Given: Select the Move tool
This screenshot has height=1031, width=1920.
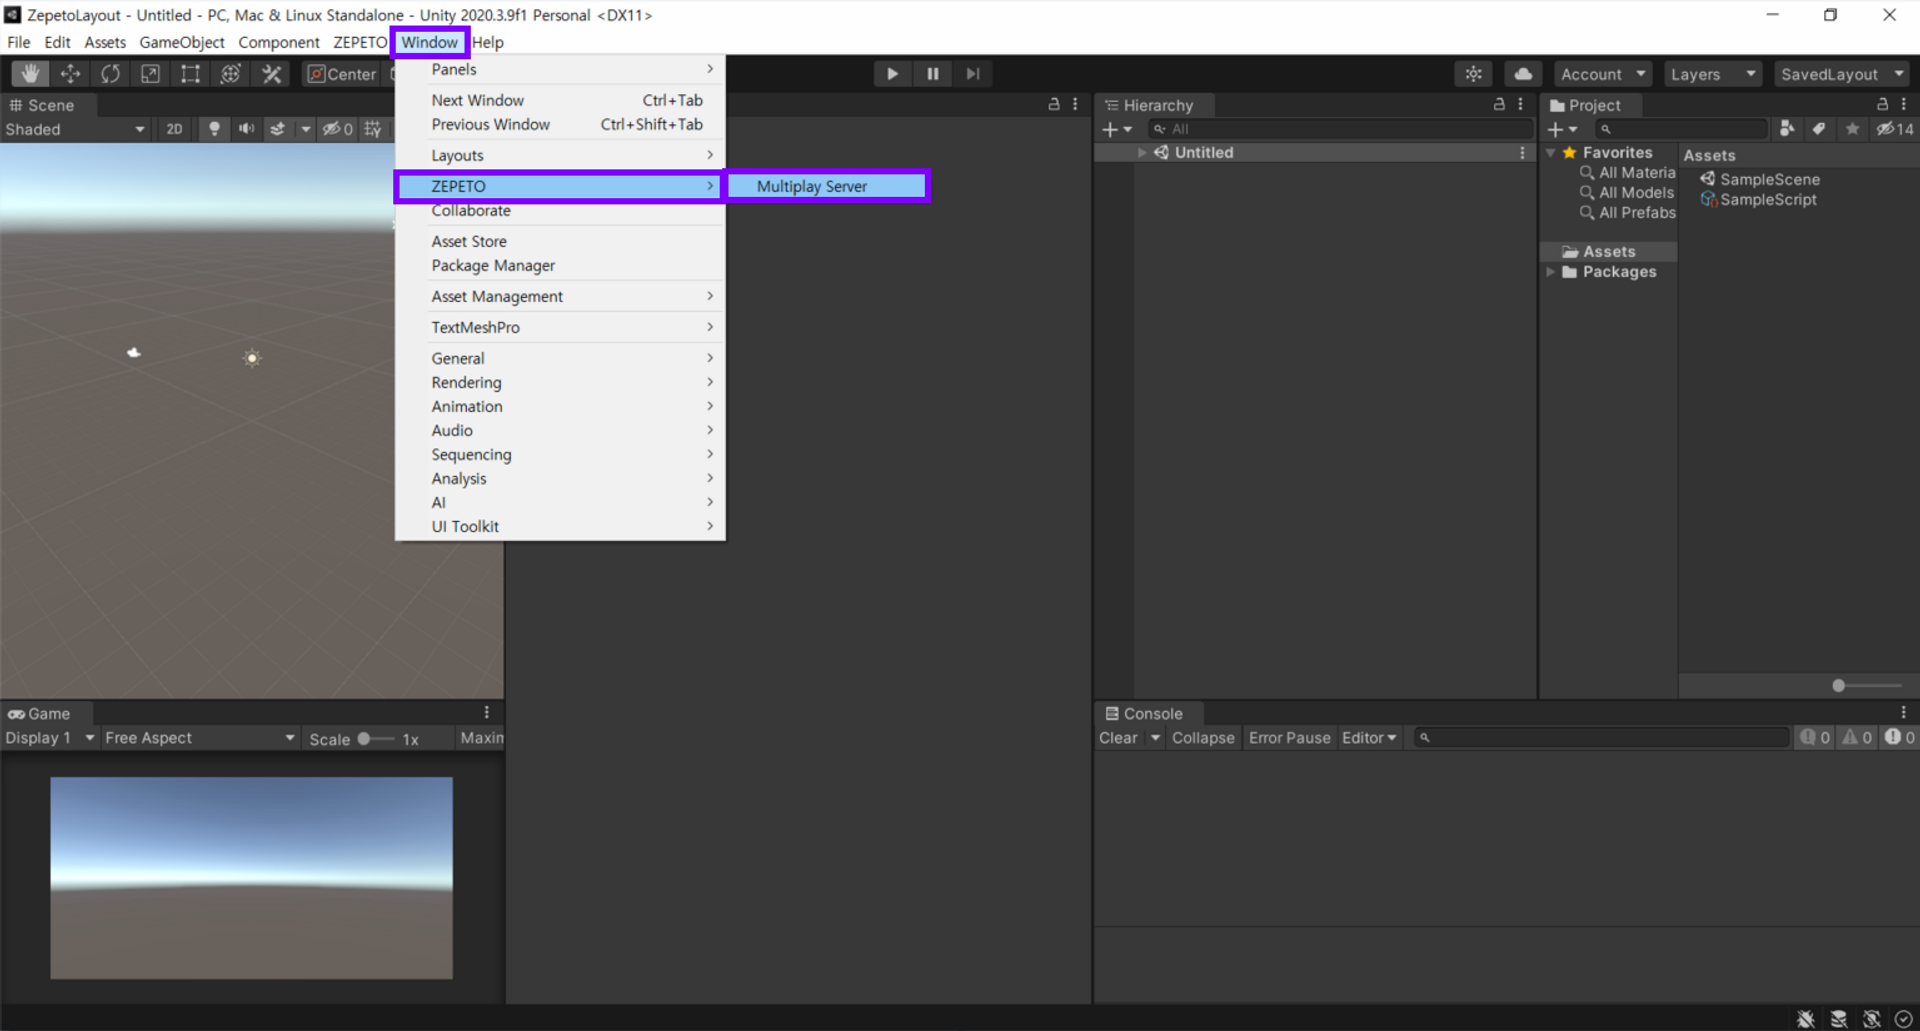Looking at the screenshot, I should tap(70, 74).
